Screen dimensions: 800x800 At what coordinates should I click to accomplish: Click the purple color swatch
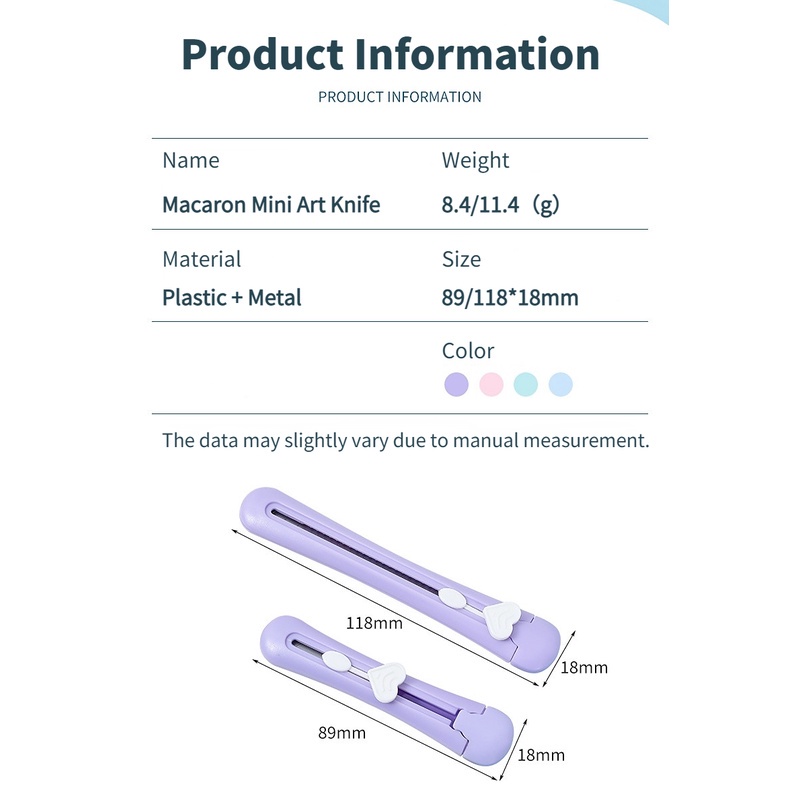point(456,384)
